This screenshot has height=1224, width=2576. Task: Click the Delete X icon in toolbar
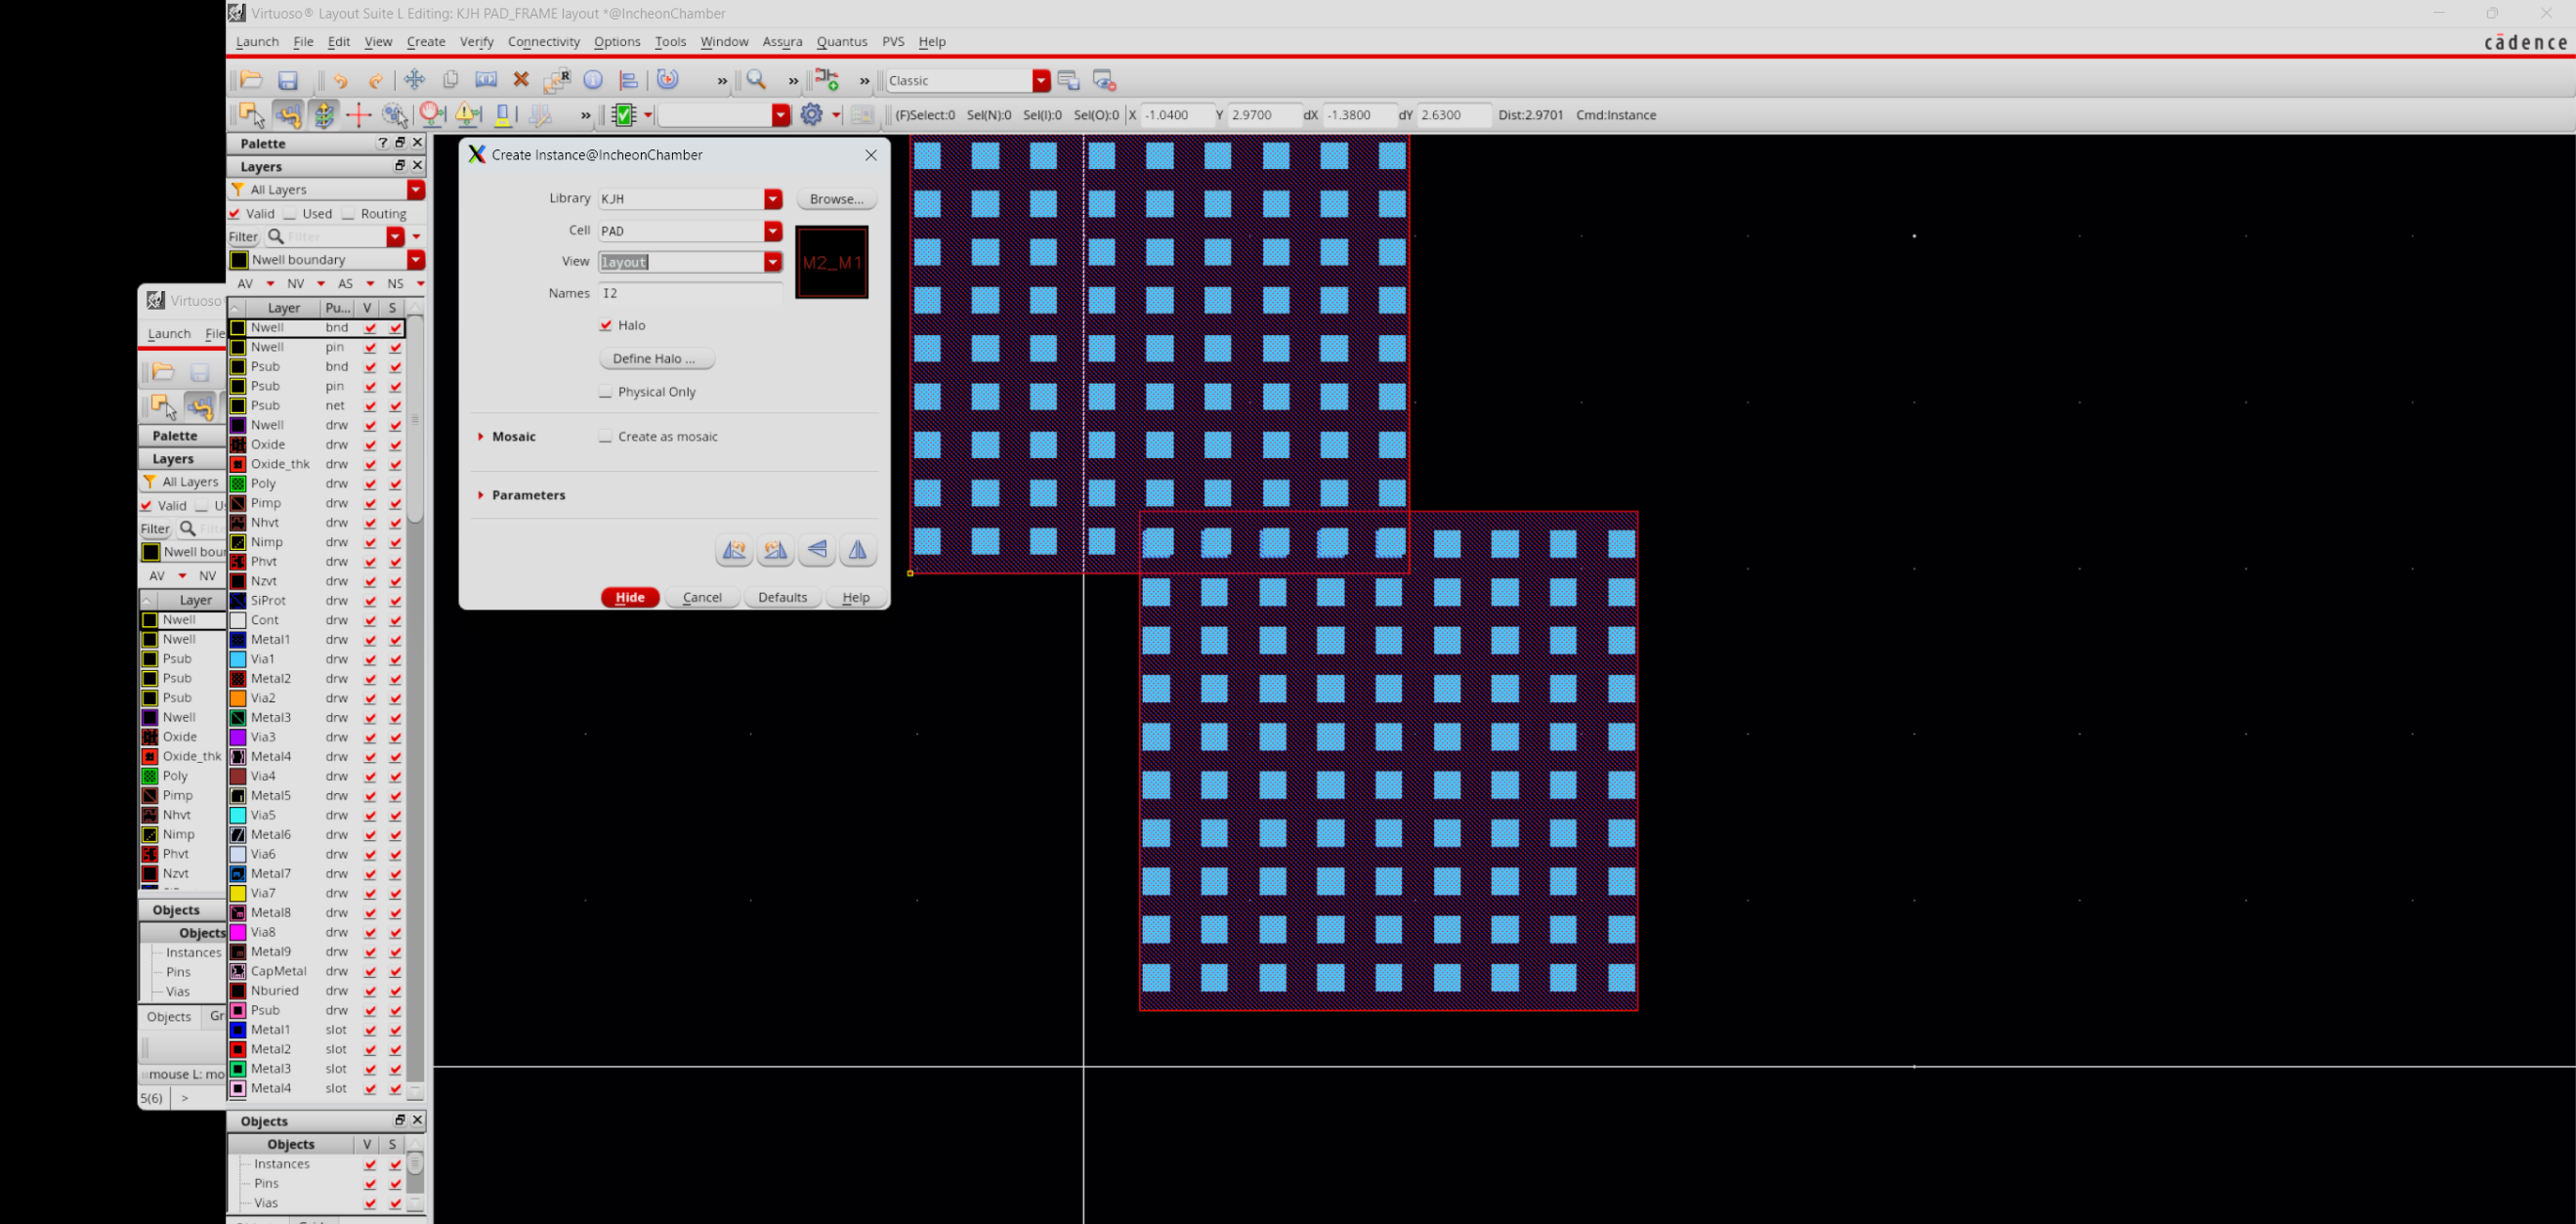(x=520, y=80)
